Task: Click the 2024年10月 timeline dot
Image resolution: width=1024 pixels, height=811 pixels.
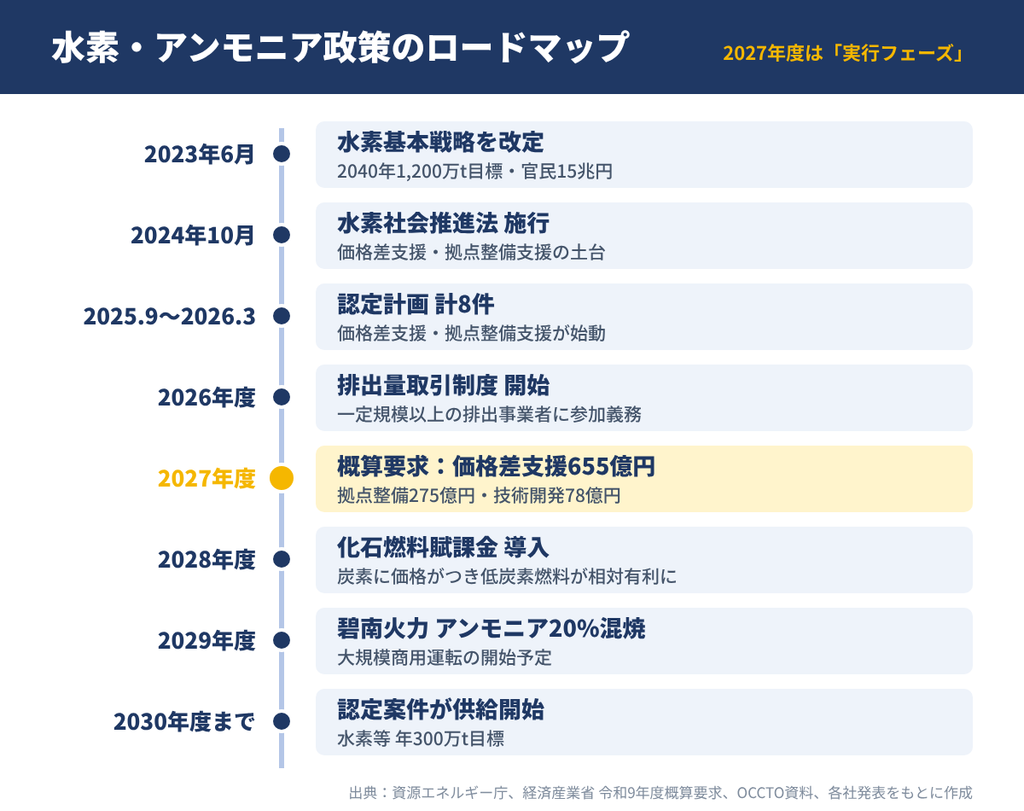Action: 281,235
